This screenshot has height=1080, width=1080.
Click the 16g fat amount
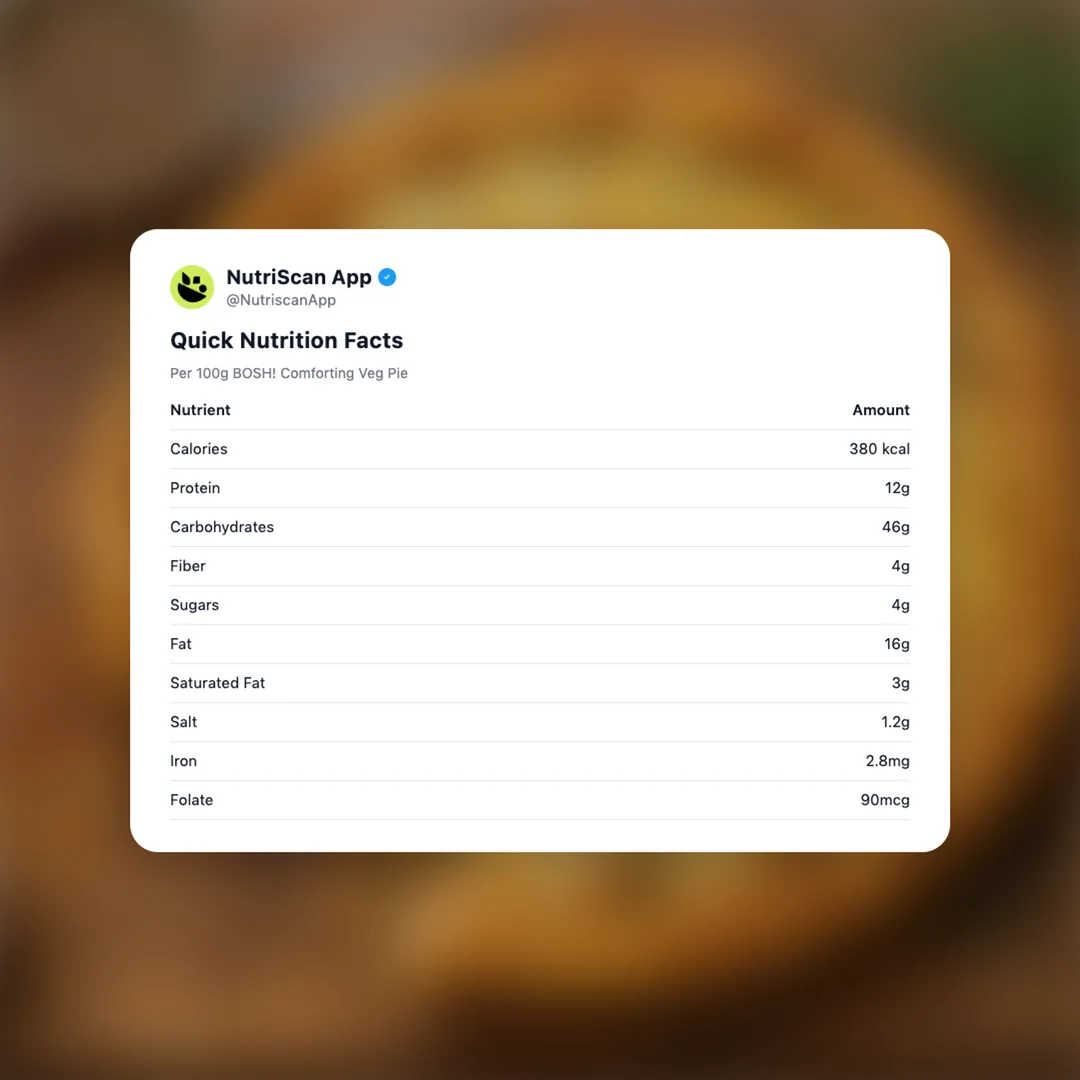tap(896, 644)
